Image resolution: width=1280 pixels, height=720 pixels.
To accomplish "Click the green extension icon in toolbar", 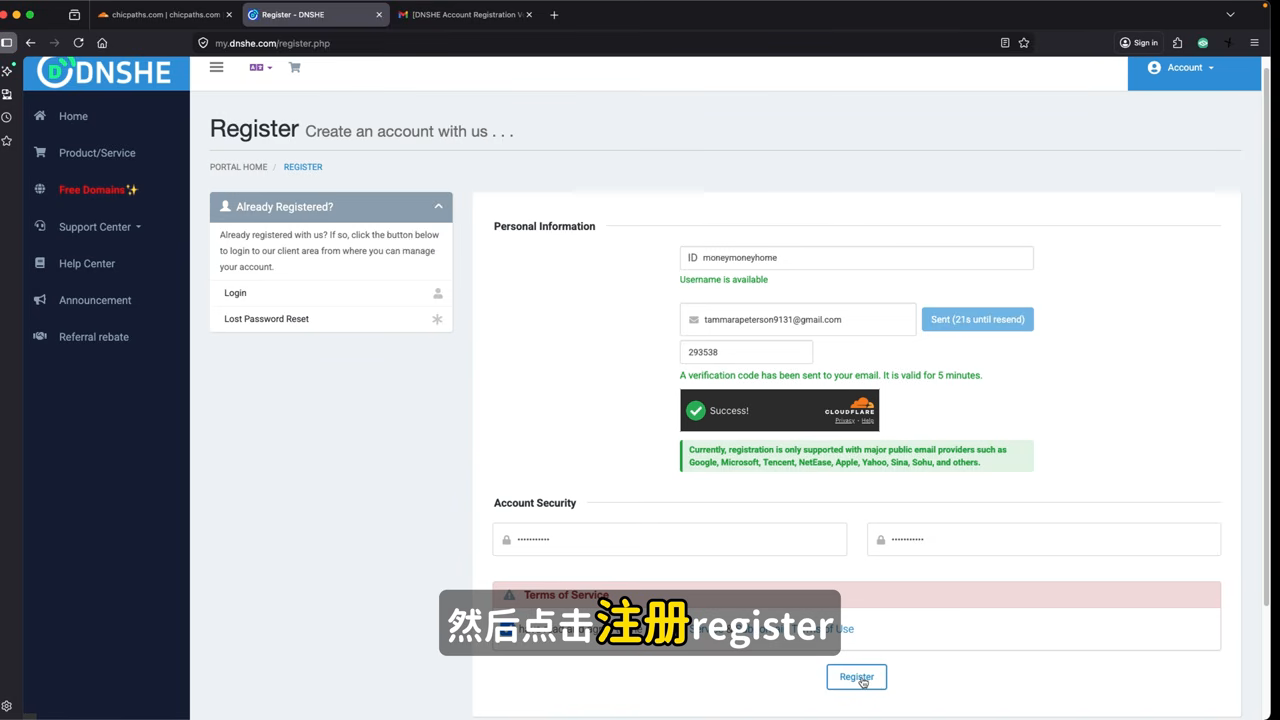I will pos(1203,43).
